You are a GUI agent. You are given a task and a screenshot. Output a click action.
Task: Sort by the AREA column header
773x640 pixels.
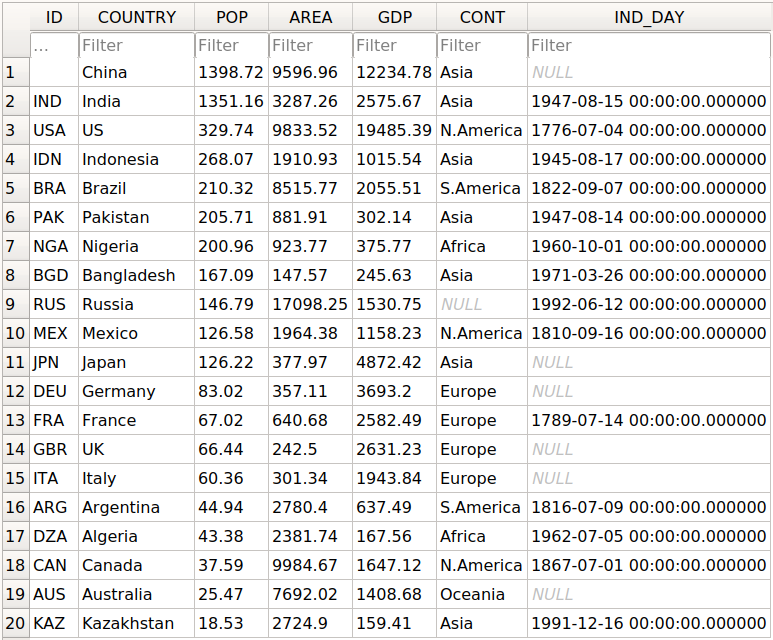311,17
